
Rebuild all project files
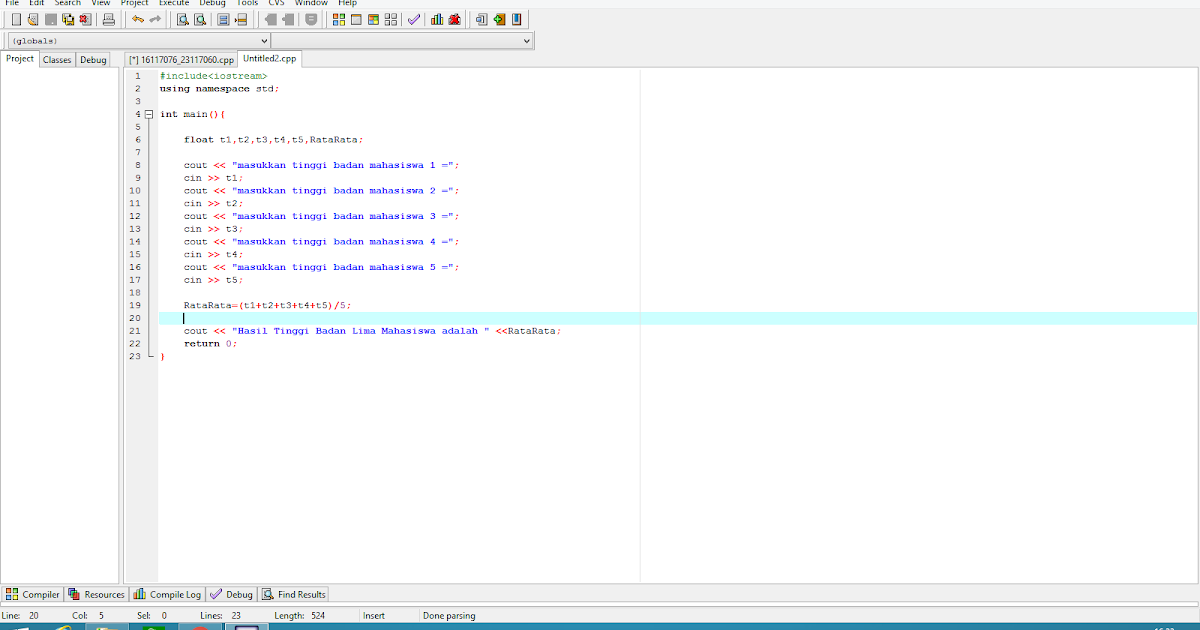tap(390, 18)
